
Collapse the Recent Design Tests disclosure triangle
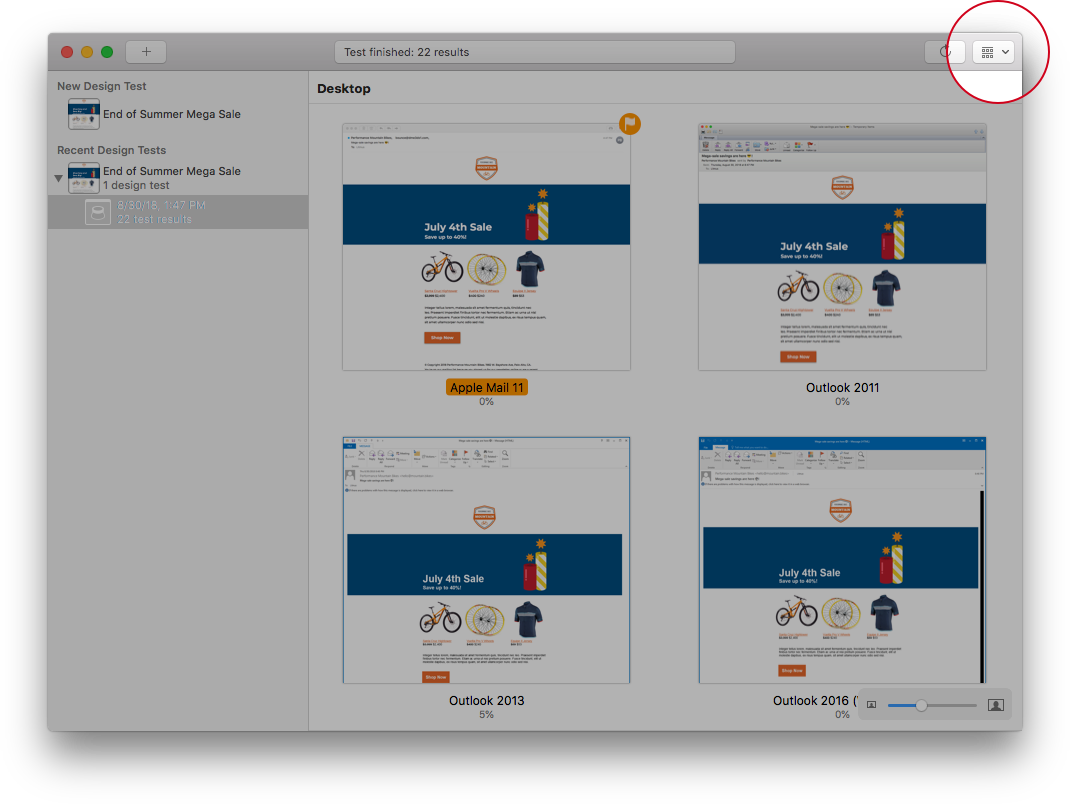click(x=59, y=178)
